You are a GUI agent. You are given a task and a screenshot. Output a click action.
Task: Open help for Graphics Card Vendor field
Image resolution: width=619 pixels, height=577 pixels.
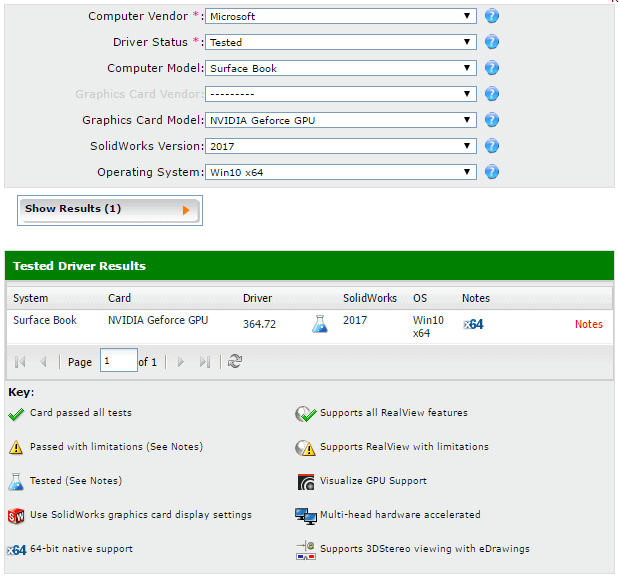click(x=491, y=94)
